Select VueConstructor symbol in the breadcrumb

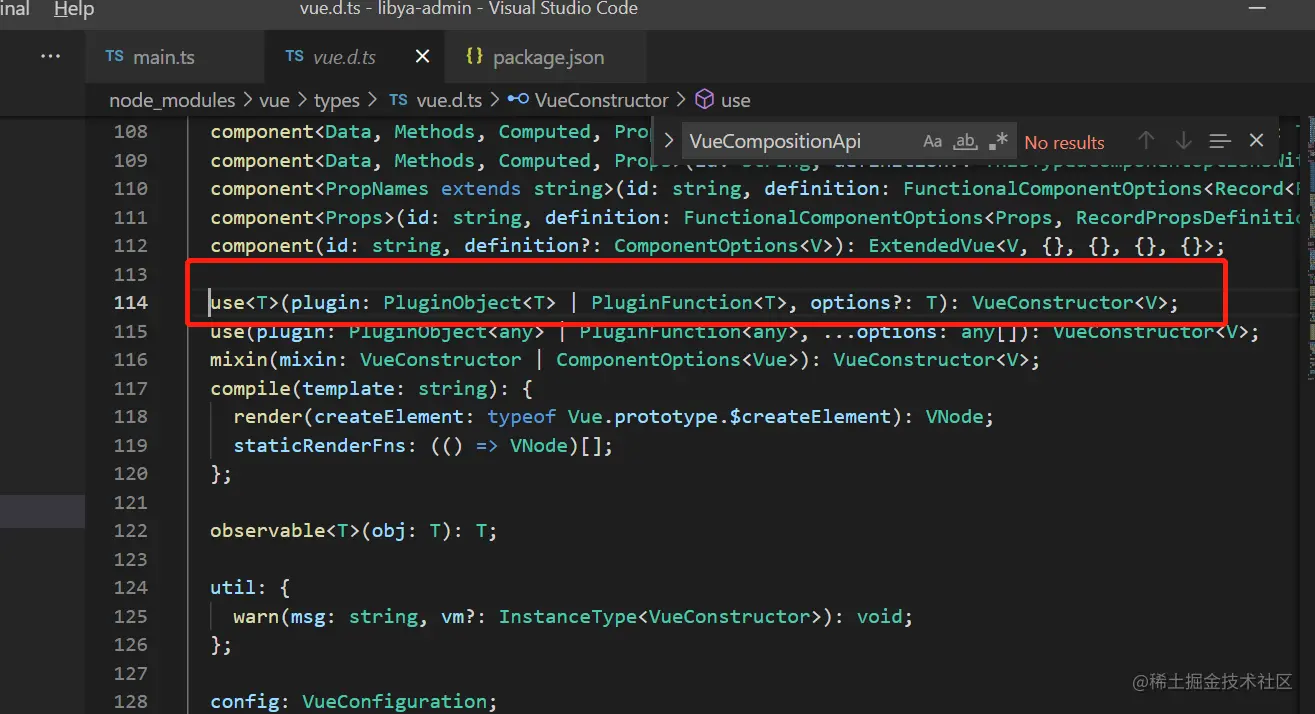click(601, 100)
